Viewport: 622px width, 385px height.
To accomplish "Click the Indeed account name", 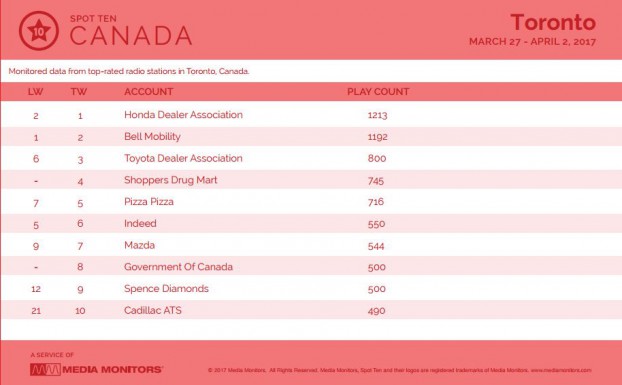I will pyautogui.click(x=140, y=223).
